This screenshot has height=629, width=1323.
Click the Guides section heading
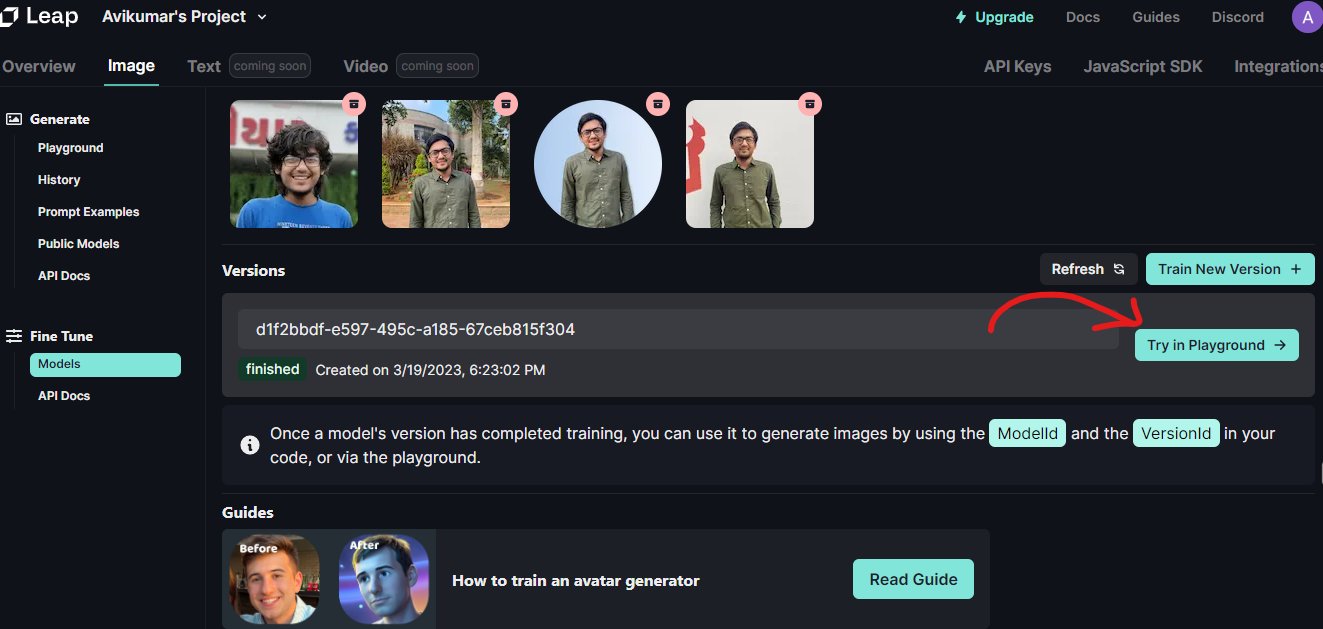pyautogui.click(x=248, y=512)
